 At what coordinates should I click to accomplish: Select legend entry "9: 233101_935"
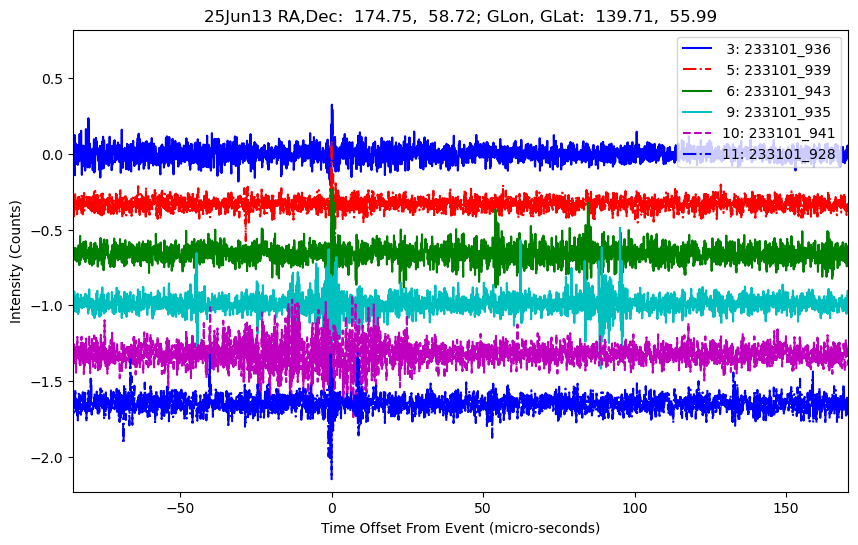pyautogui.click(x=756, y=112)
